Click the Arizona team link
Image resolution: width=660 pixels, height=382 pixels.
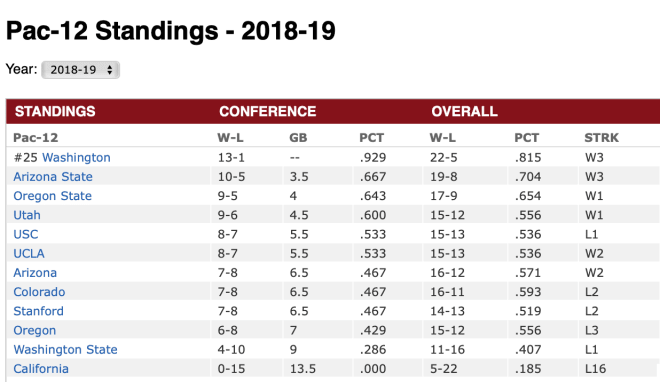point(35,273)
